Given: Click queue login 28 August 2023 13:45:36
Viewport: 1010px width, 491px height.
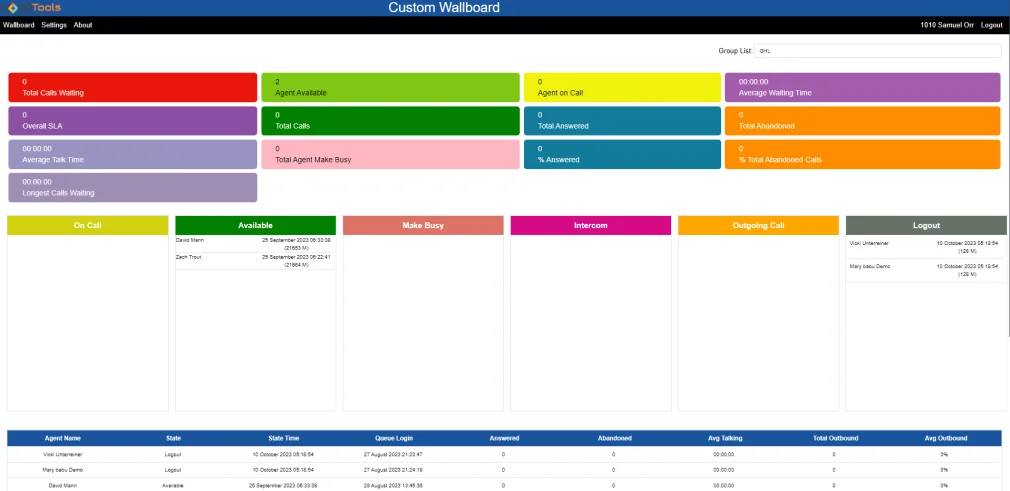Looking at the screenshot, I should pos(394,485).
